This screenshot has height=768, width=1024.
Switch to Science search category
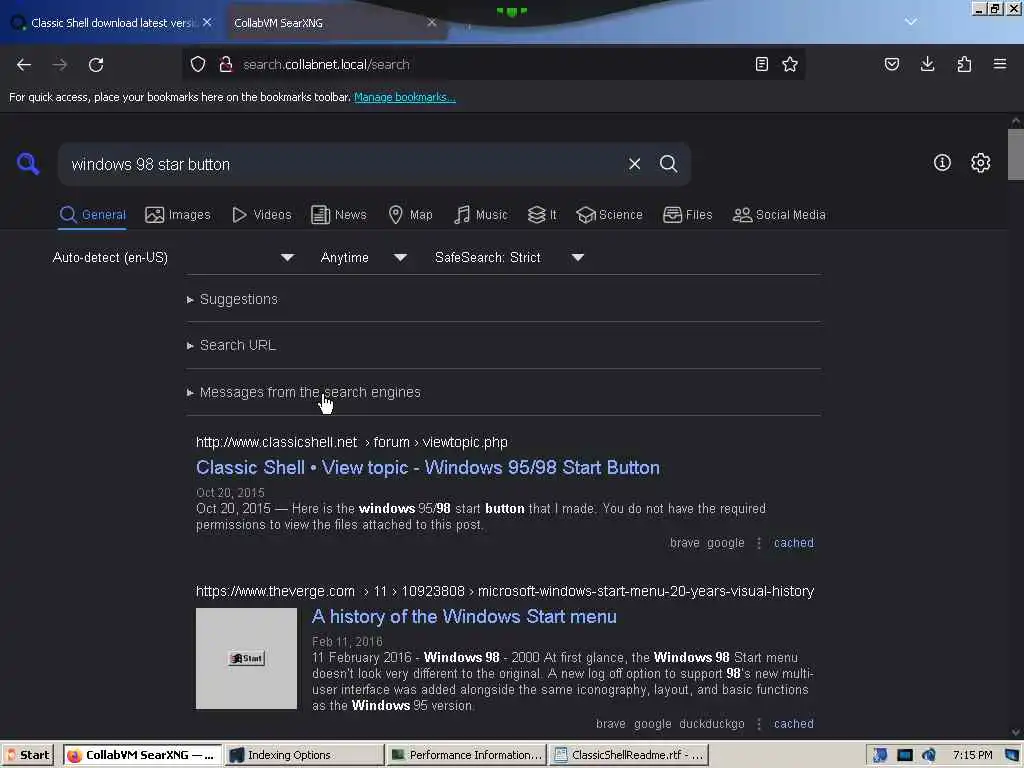pyautogui.click(x=609, y=215)
